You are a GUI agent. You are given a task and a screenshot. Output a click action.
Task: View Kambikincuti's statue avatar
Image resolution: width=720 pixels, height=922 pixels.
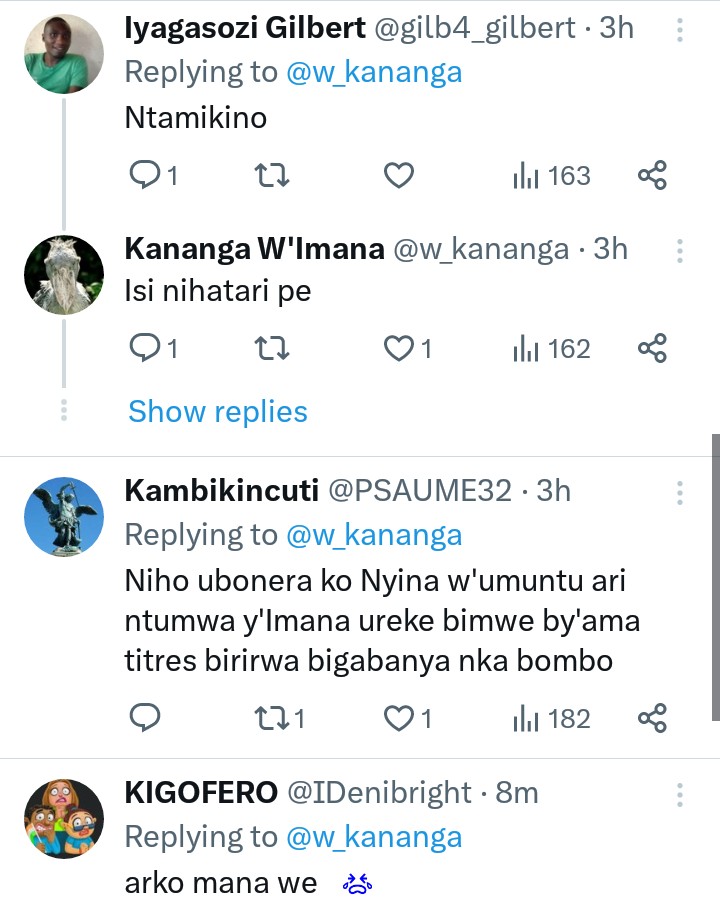(64, 517)
